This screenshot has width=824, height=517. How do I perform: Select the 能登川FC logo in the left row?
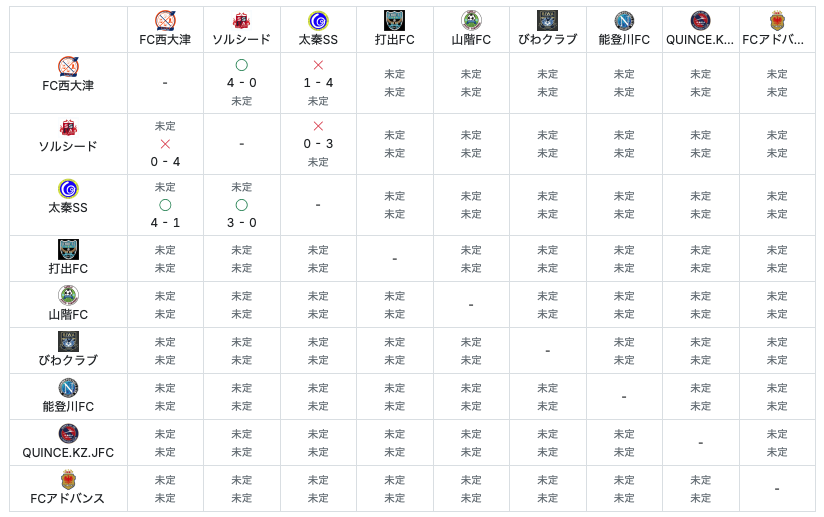[68, 387]
